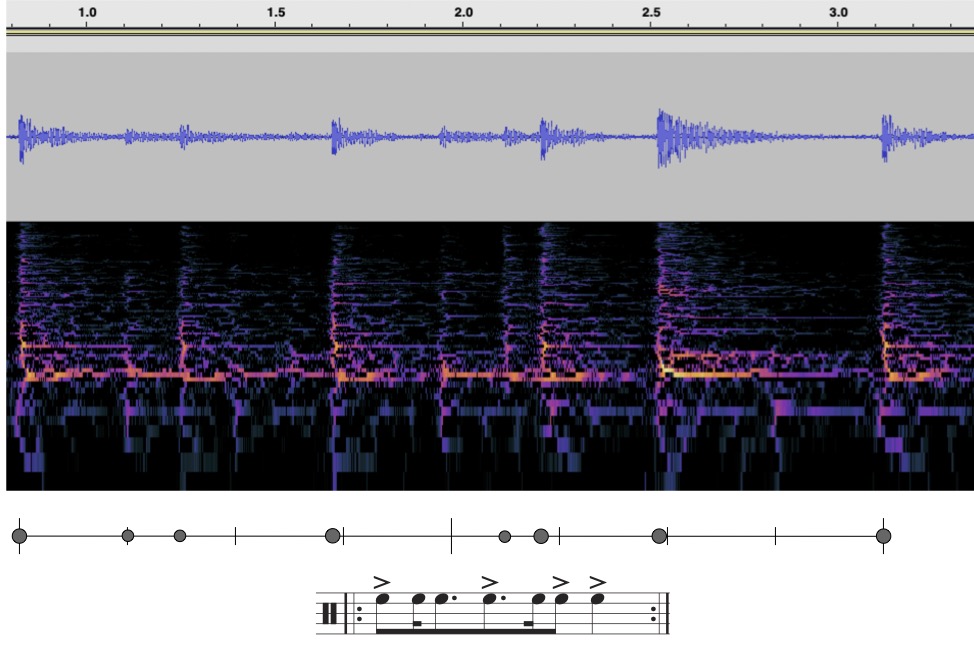Click the first onset dot on the timeline
Screen dimensions: 974x653
(x=19, y=536)
